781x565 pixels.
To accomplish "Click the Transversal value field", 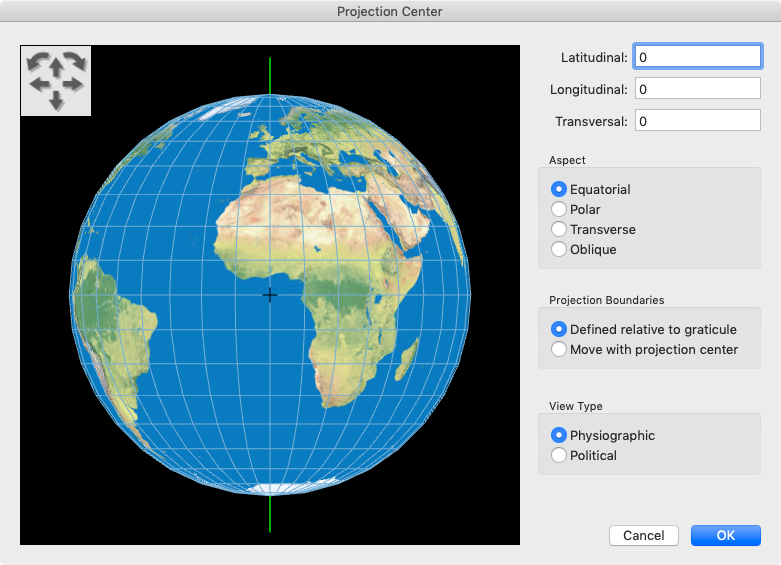I will pos(697,121).
